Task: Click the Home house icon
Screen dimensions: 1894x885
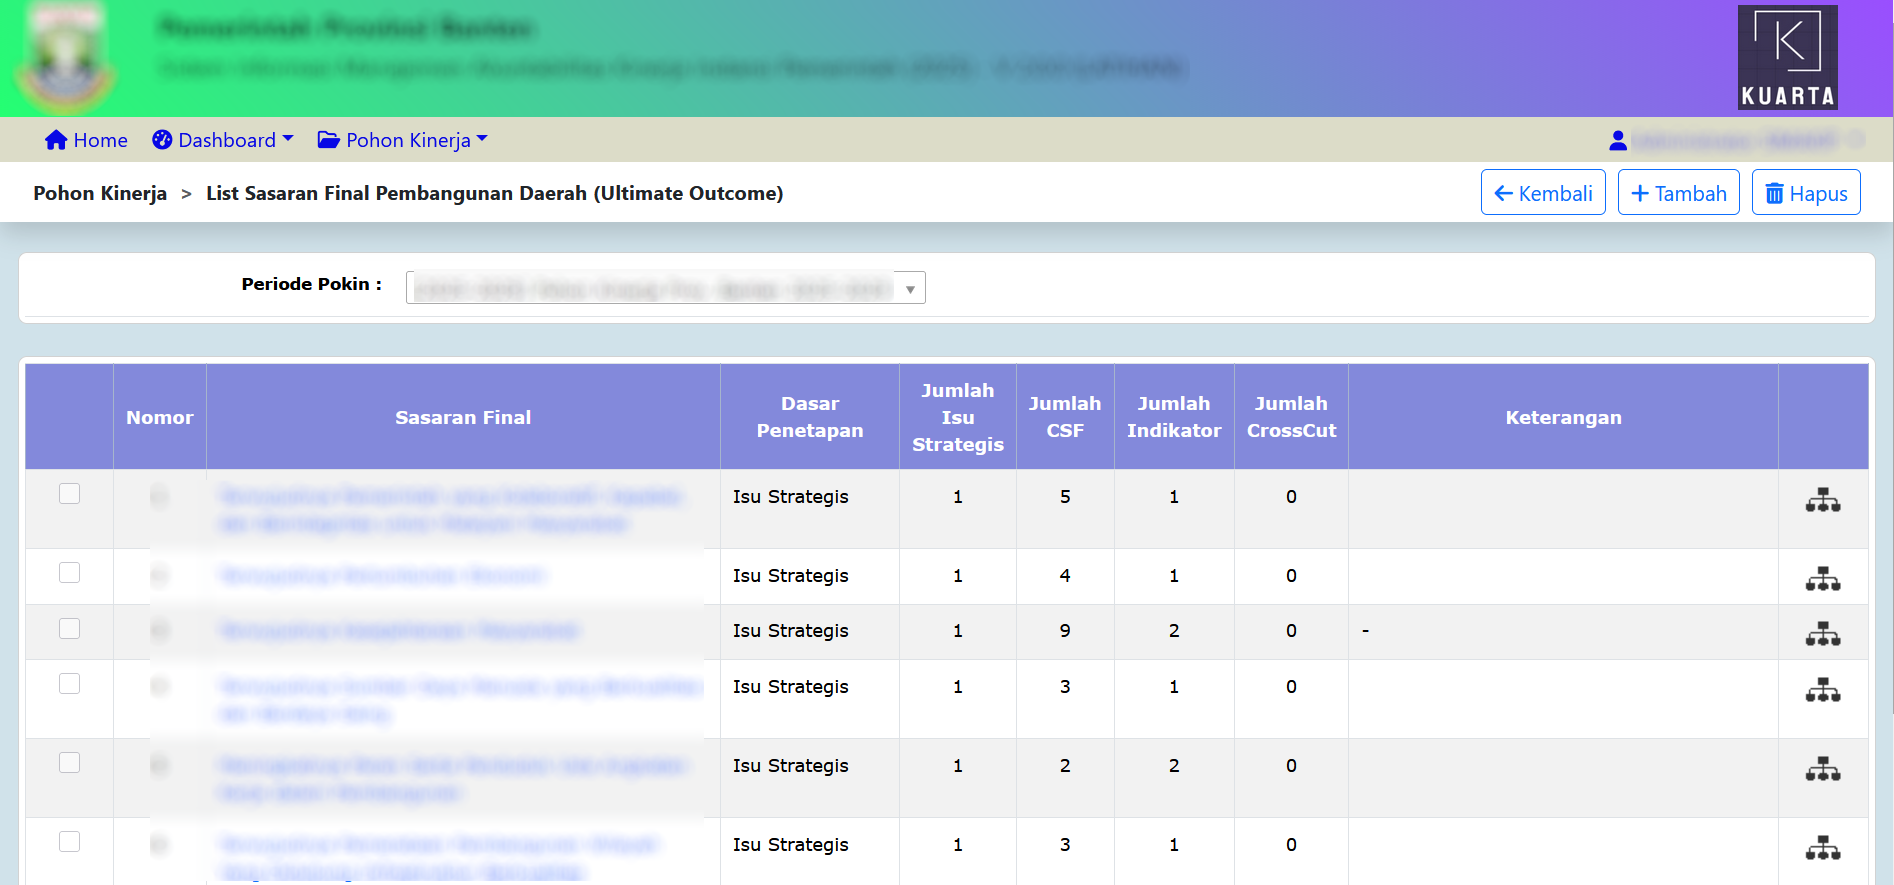Action: point(56,141)
